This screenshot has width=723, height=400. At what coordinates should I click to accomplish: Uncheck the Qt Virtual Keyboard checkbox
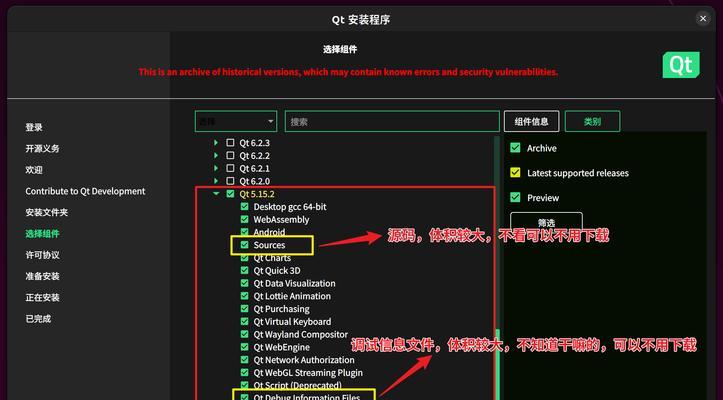[x=244, y=322]
